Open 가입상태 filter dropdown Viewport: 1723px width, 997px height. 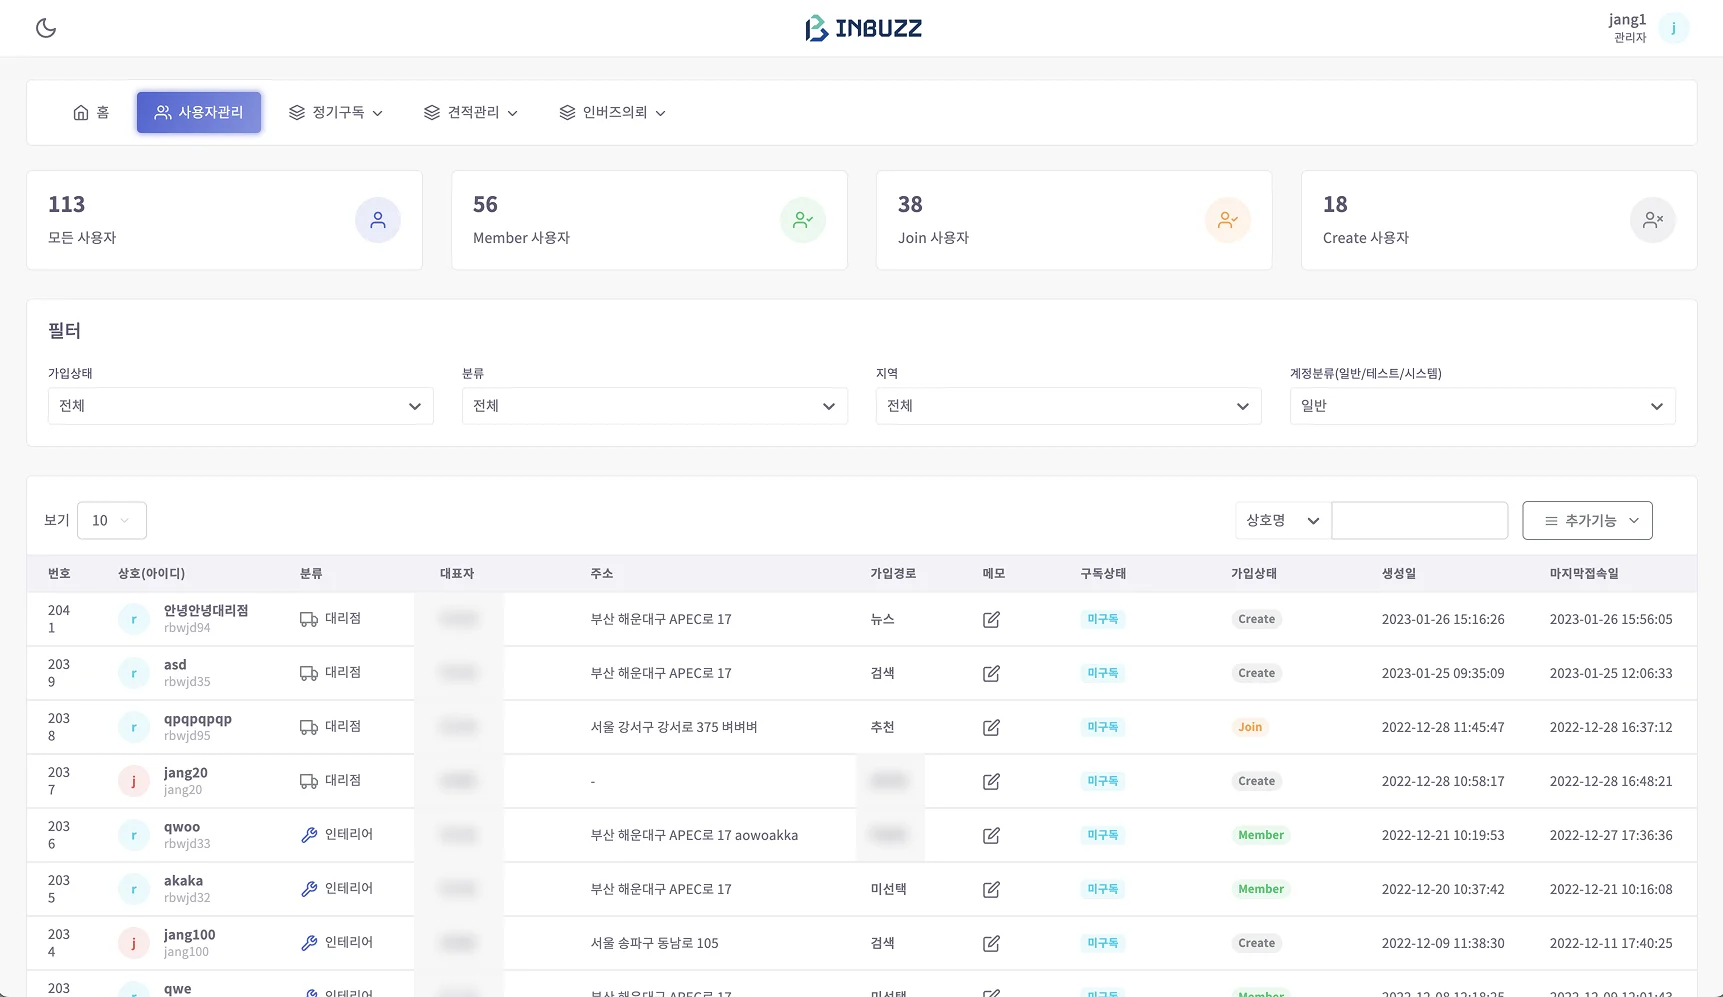click(x=241, y=406)
